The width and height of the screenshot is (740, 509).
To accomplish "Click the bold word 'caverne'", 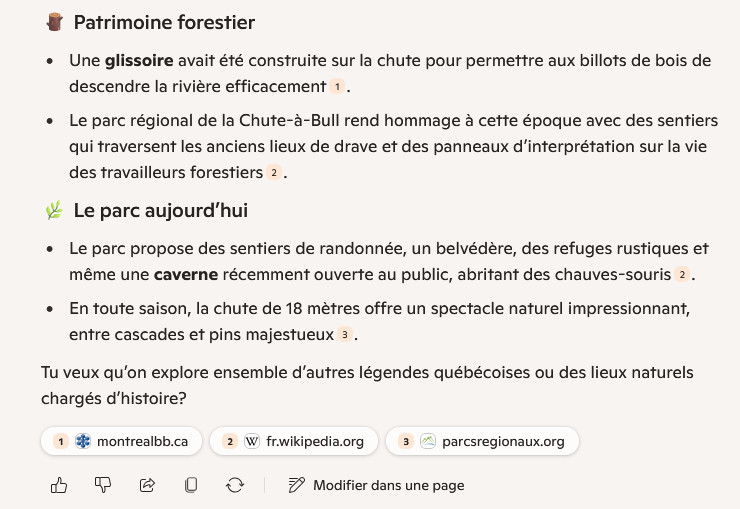I will coord(185,274).
